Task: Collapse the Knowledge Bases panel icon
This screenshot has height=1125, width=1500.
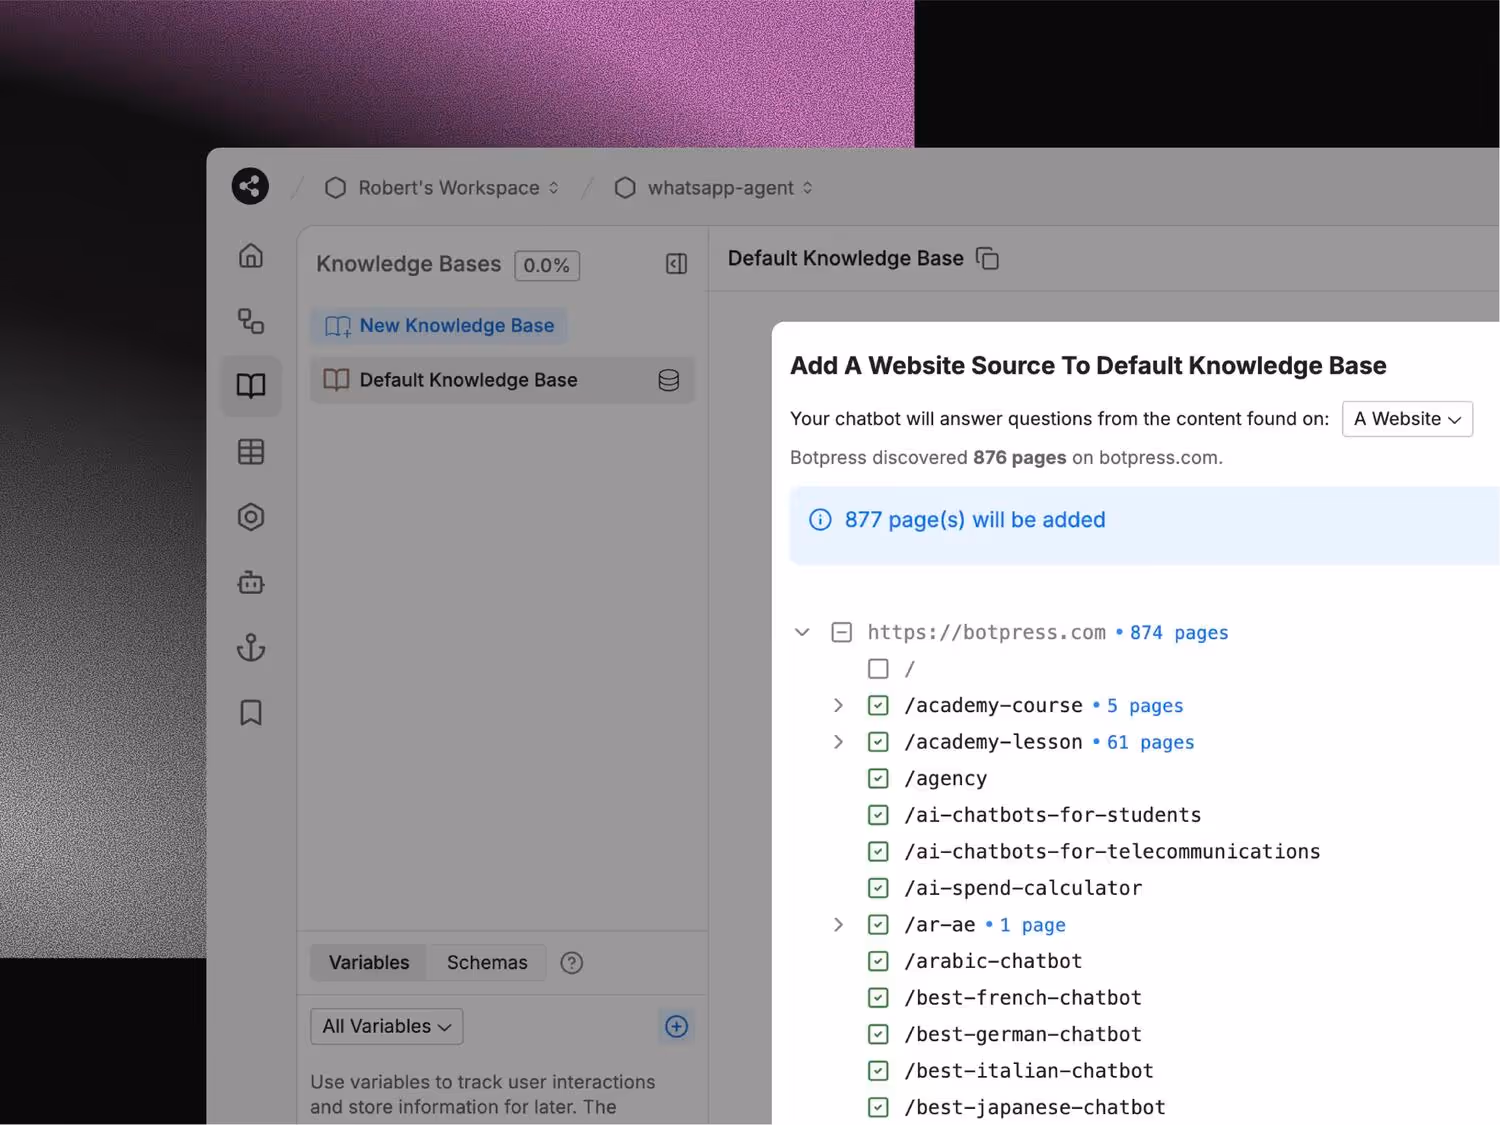Action: point(677,264)
